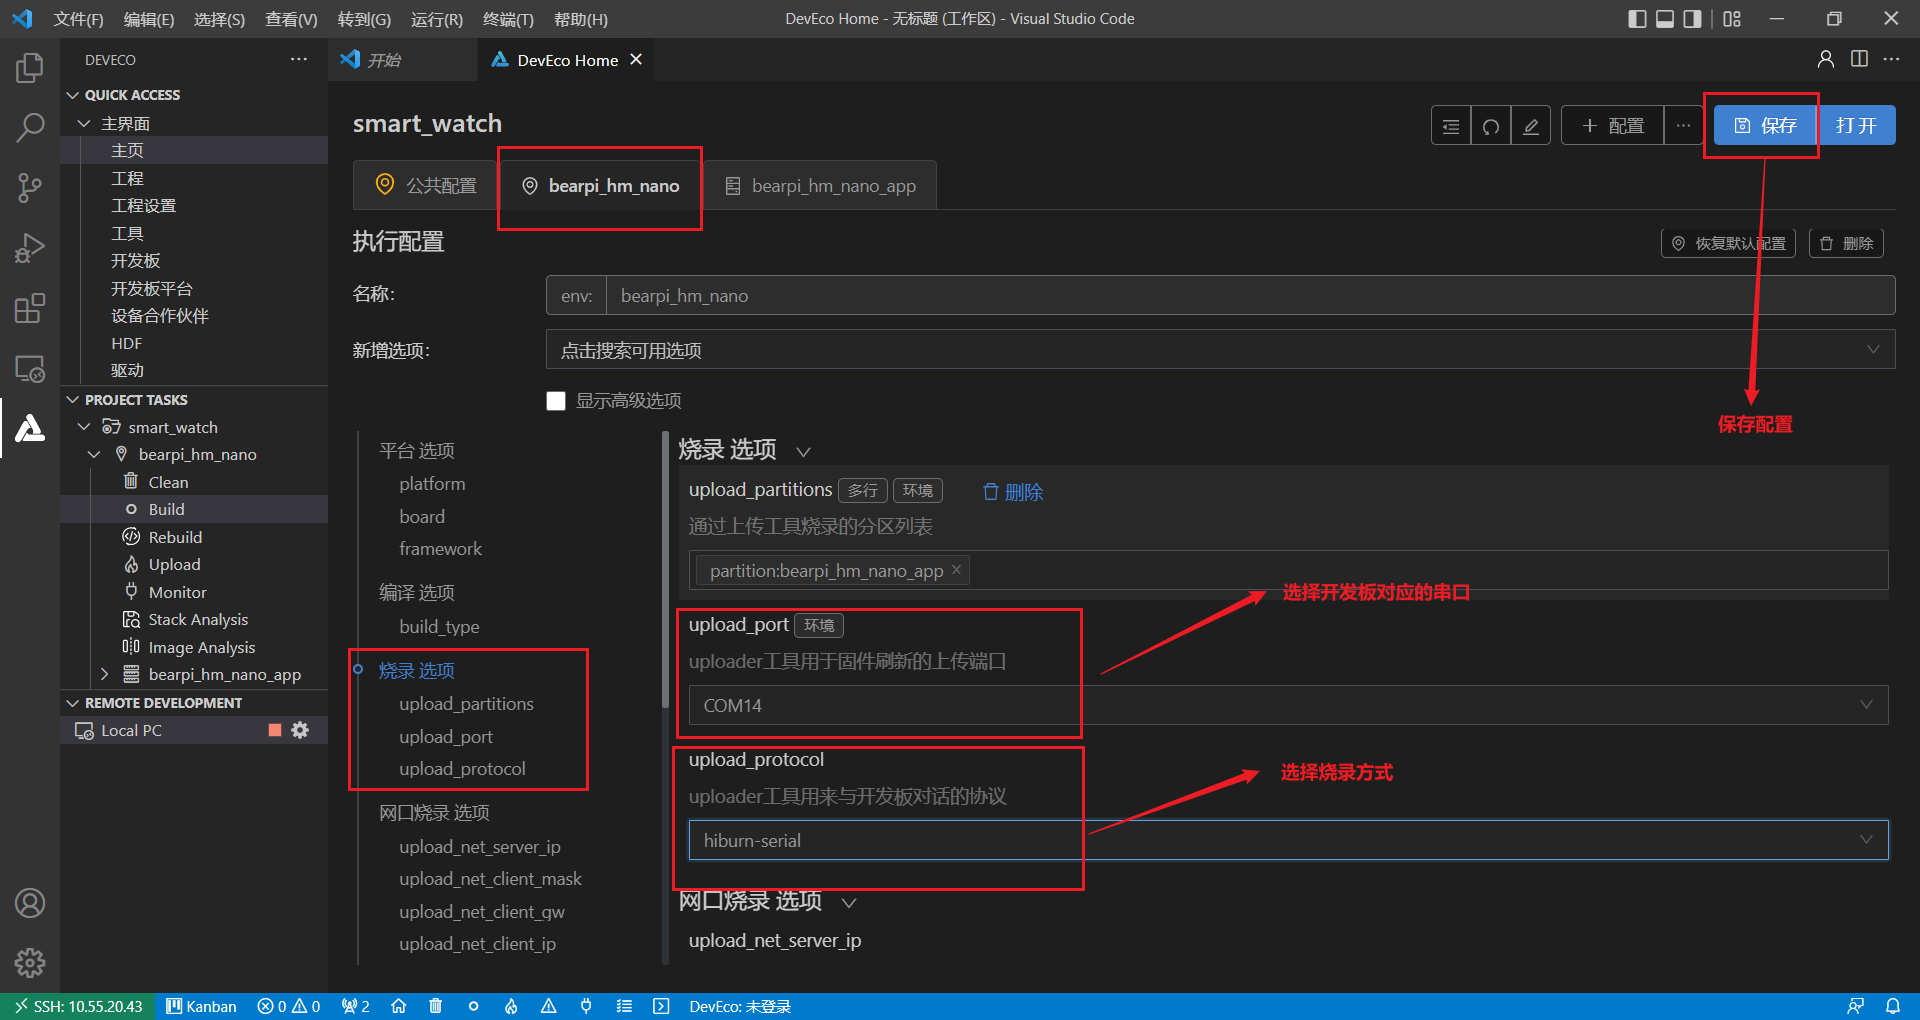Click the 删除 link next to upload_partitions
This screenshot has width=1920, height=1020.
1013,492
